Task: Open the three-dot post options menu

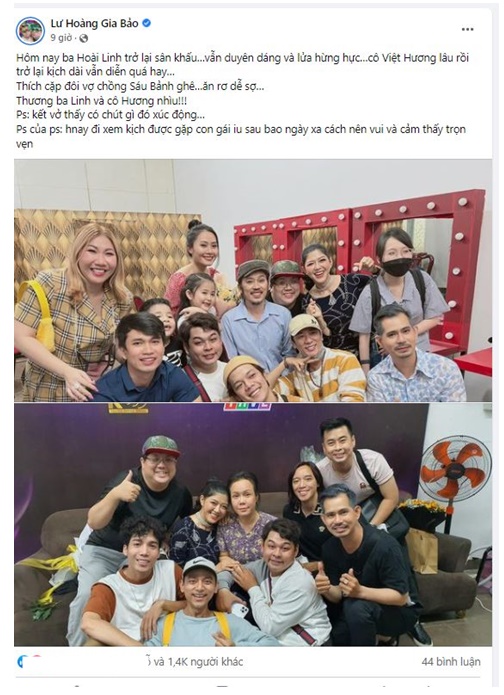Action: coord(467,29)
